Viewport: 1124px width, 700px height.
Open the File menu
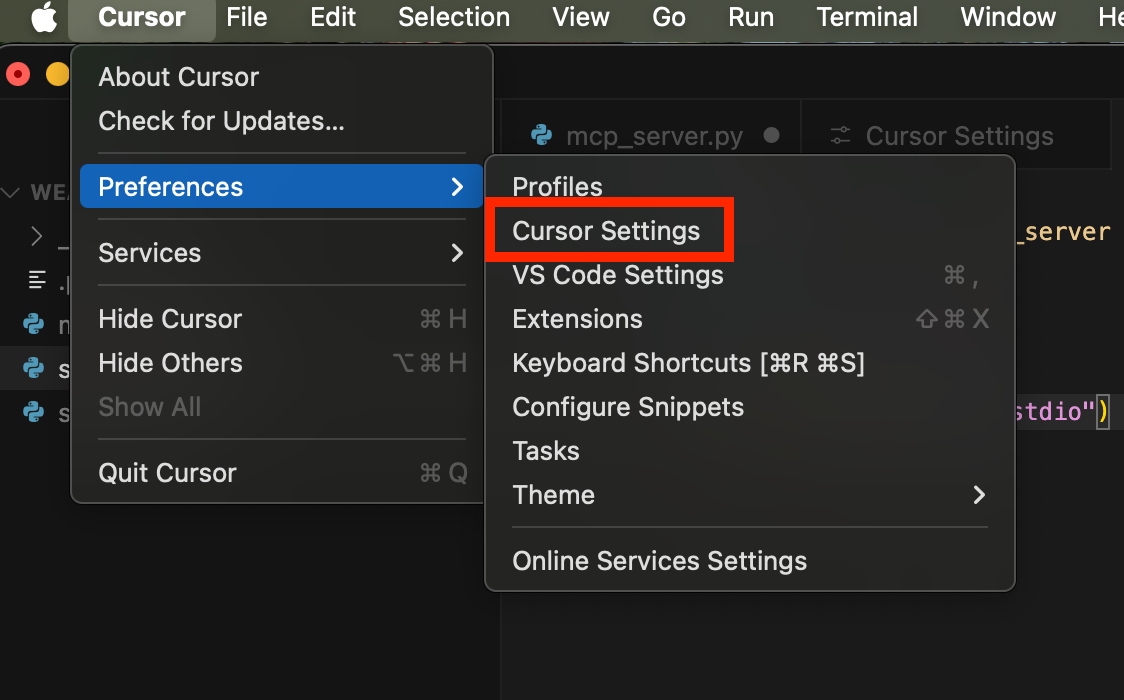tap(247, 17)
